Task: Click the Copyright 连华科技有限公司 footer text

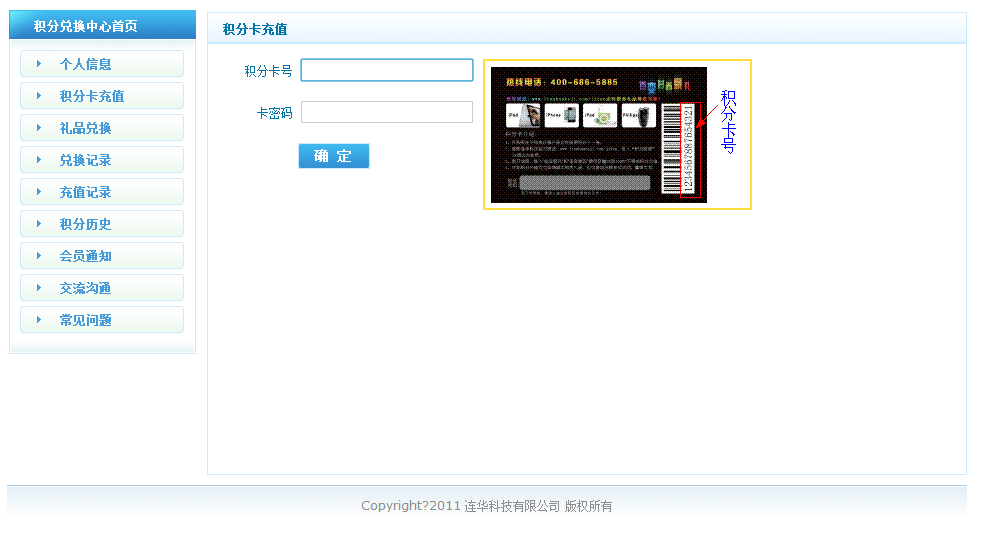Action: [486, 506]
